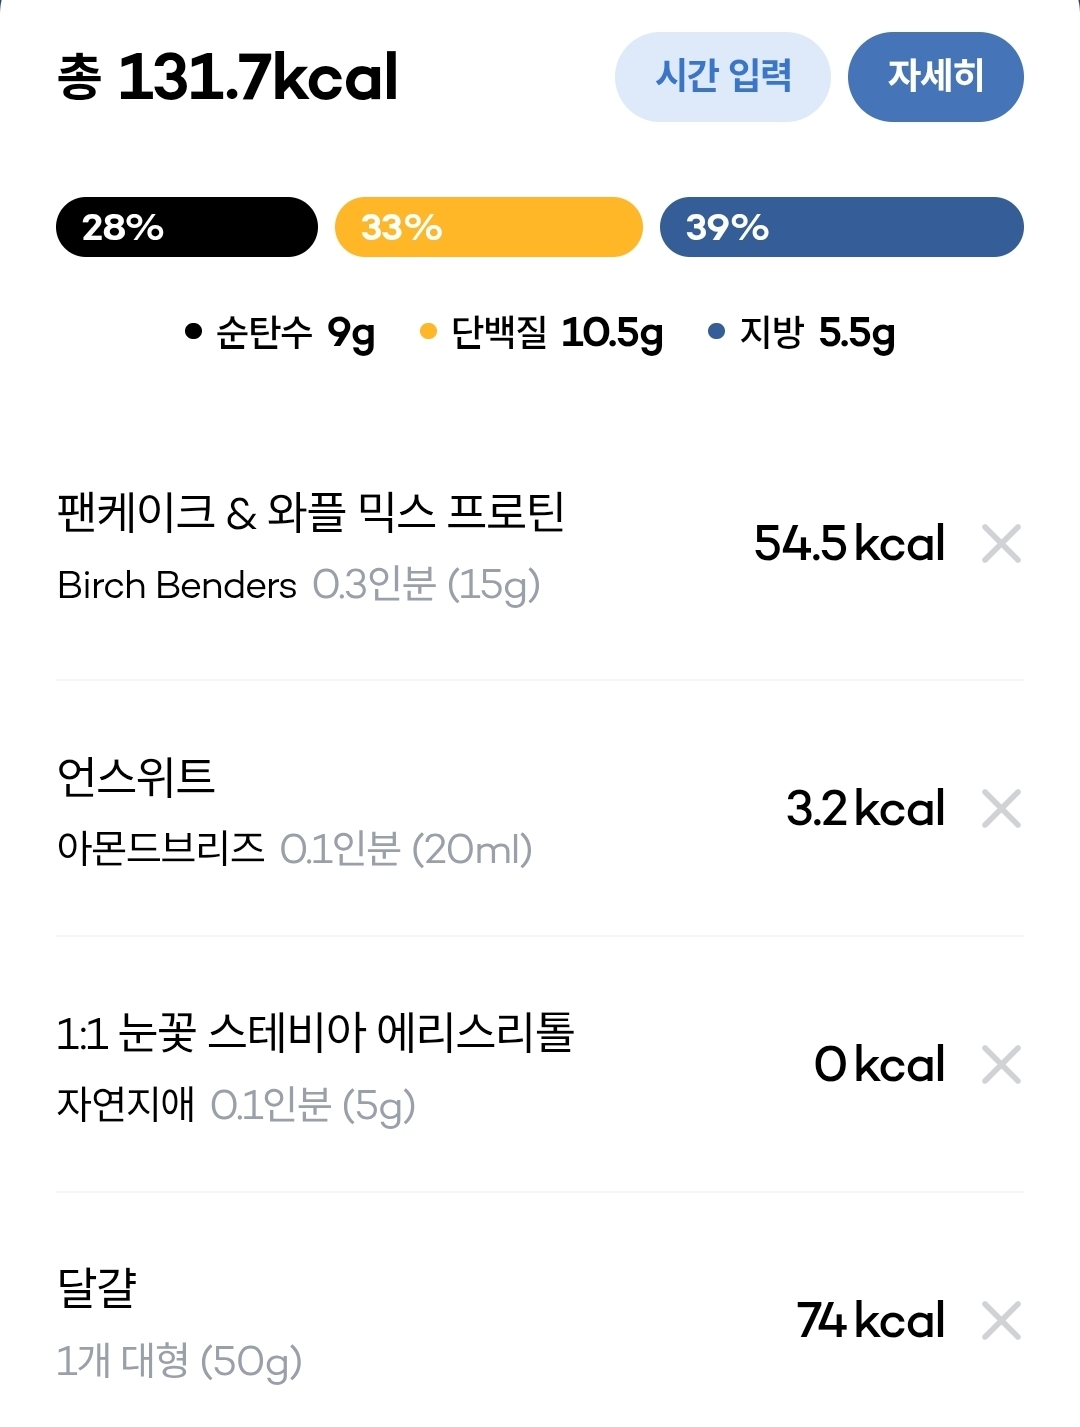Open the 언스위트 food item

coord(136,777)
